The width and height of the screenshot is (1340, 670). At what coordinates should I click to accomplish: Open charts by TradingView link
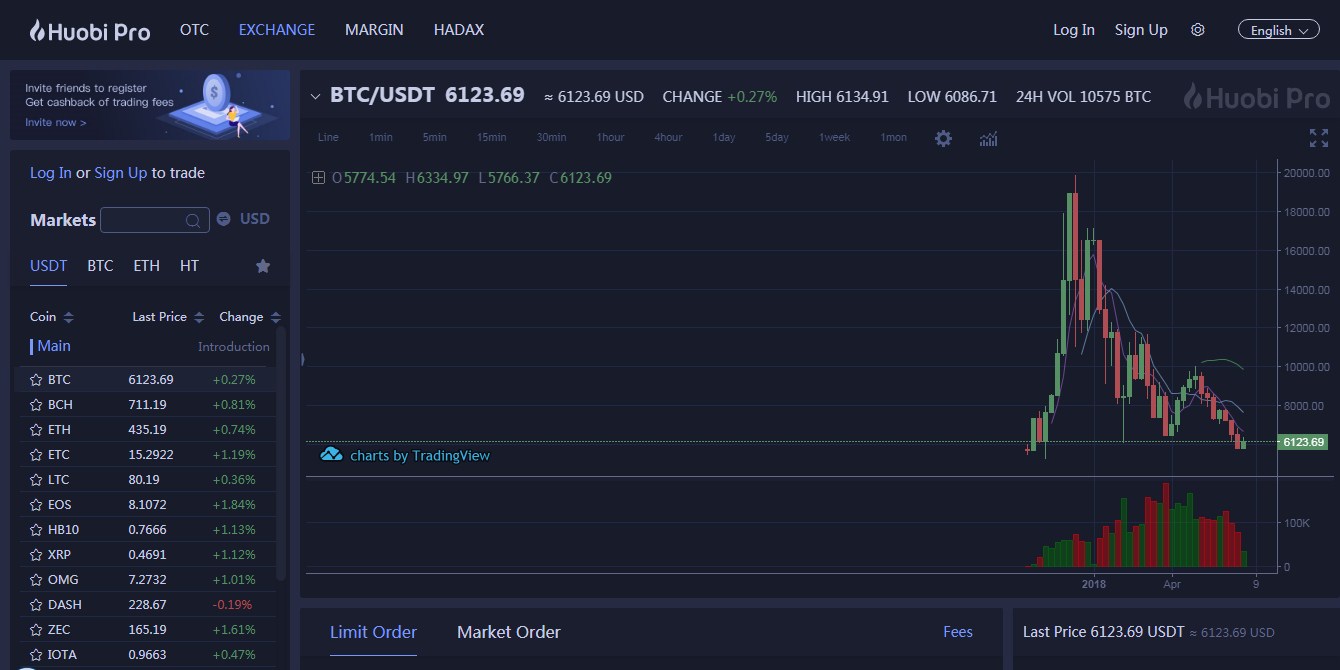coord(420,455)
